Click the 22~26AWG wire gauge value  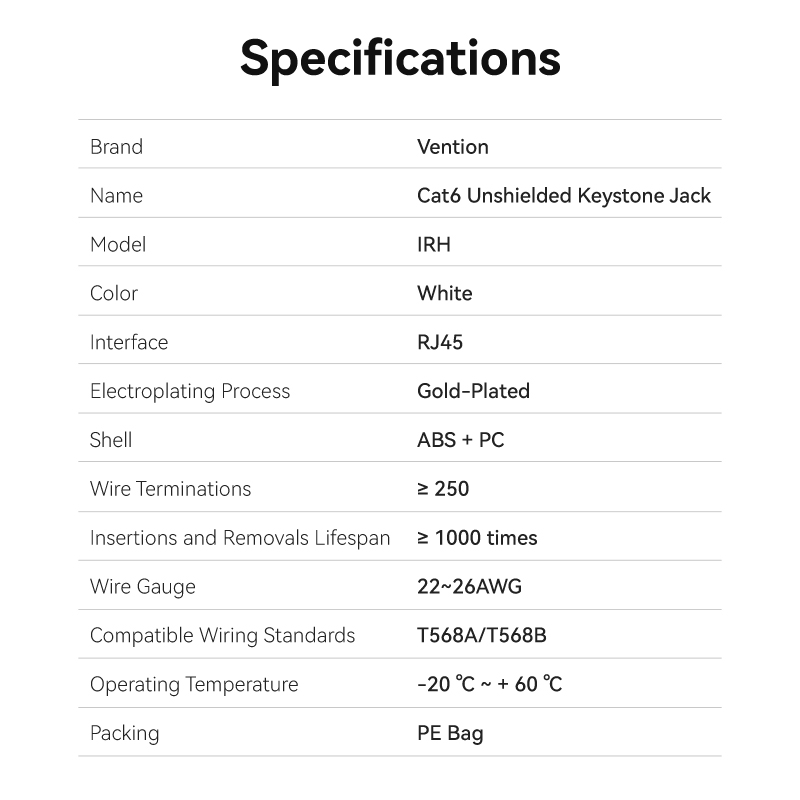tap(469, 587)
